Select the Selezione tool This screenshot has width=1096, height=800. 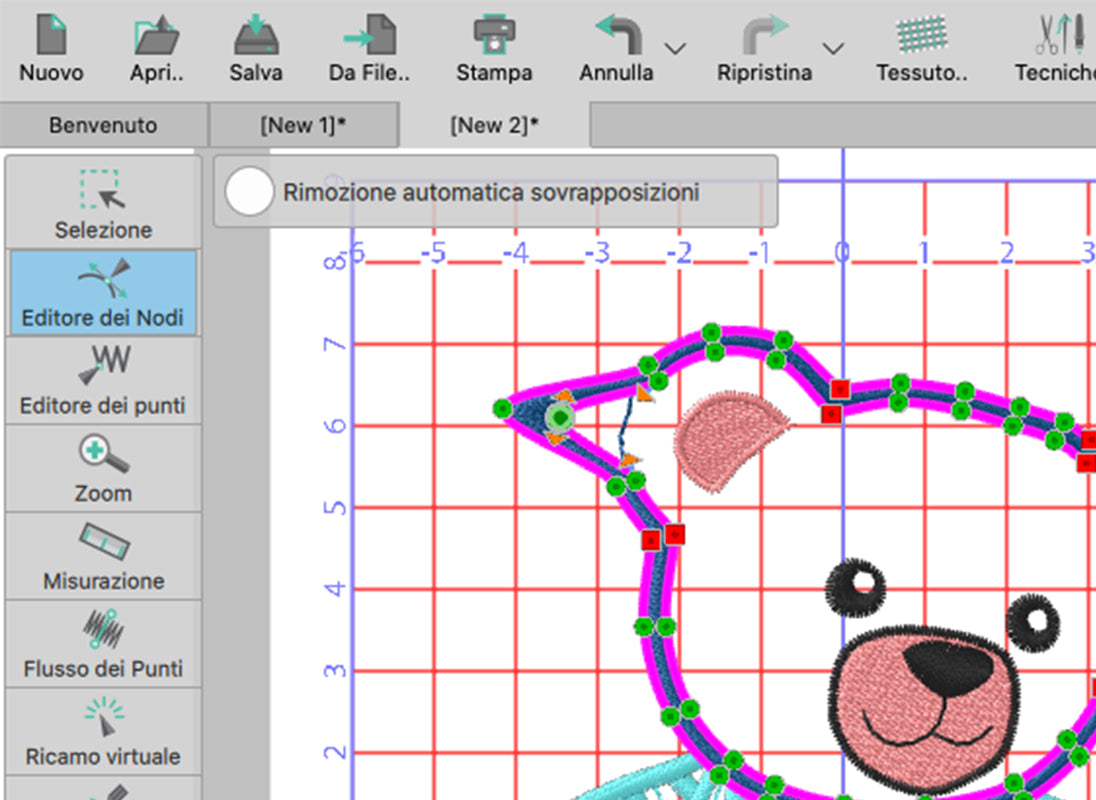[103, 204]
